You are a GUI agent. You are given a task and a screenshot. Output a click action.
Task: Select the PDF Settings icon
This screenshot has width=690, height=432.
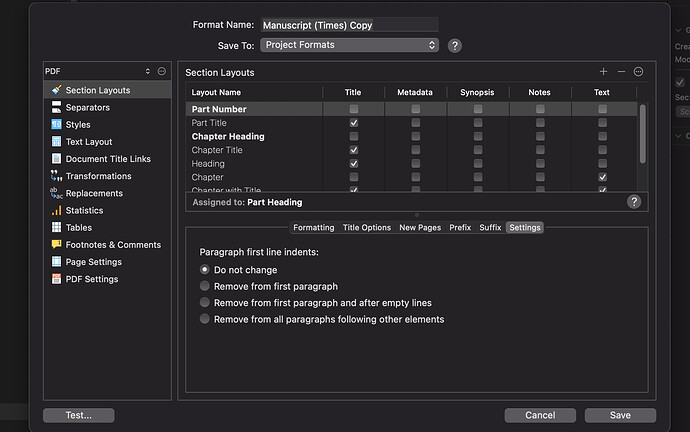[x=56, y=279]
